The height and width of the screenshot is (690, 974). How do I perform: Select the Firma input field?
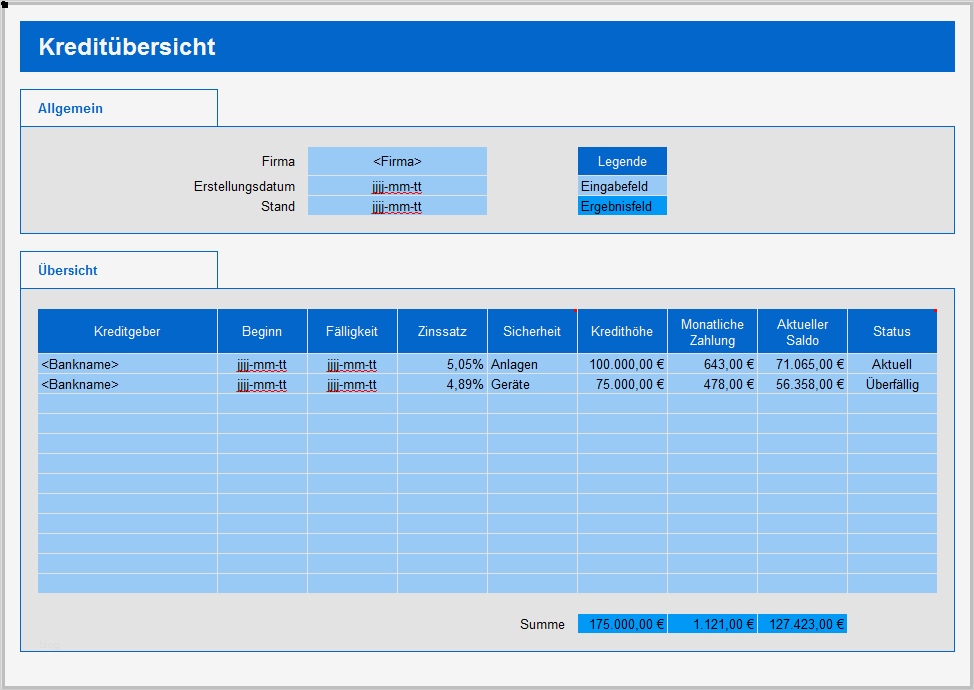397,161
